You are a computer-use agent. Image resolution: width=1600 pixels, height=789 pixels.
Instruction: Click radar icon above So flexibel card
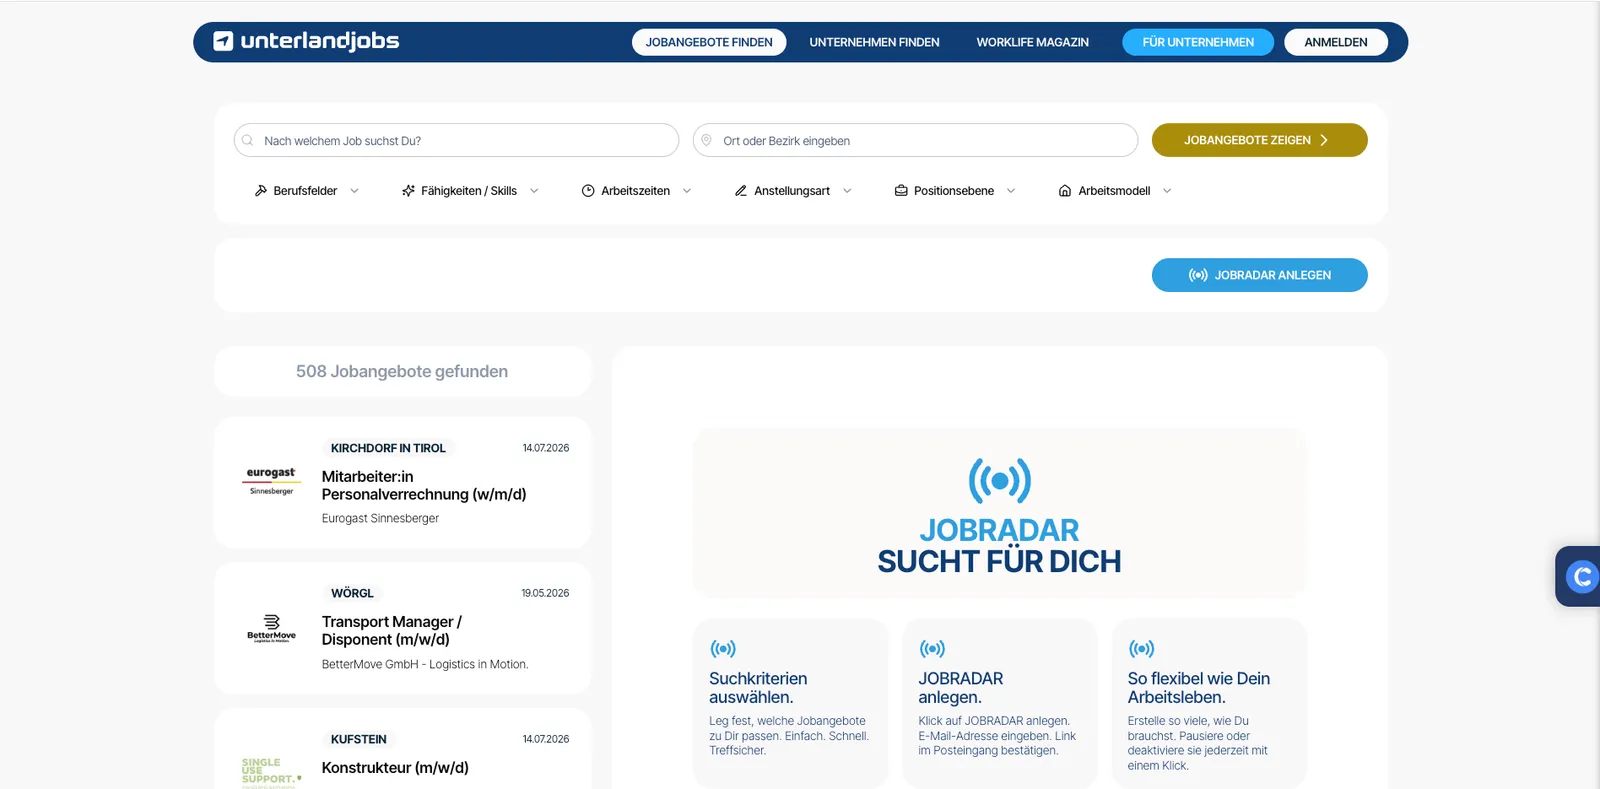click(x=1141, y=649)
